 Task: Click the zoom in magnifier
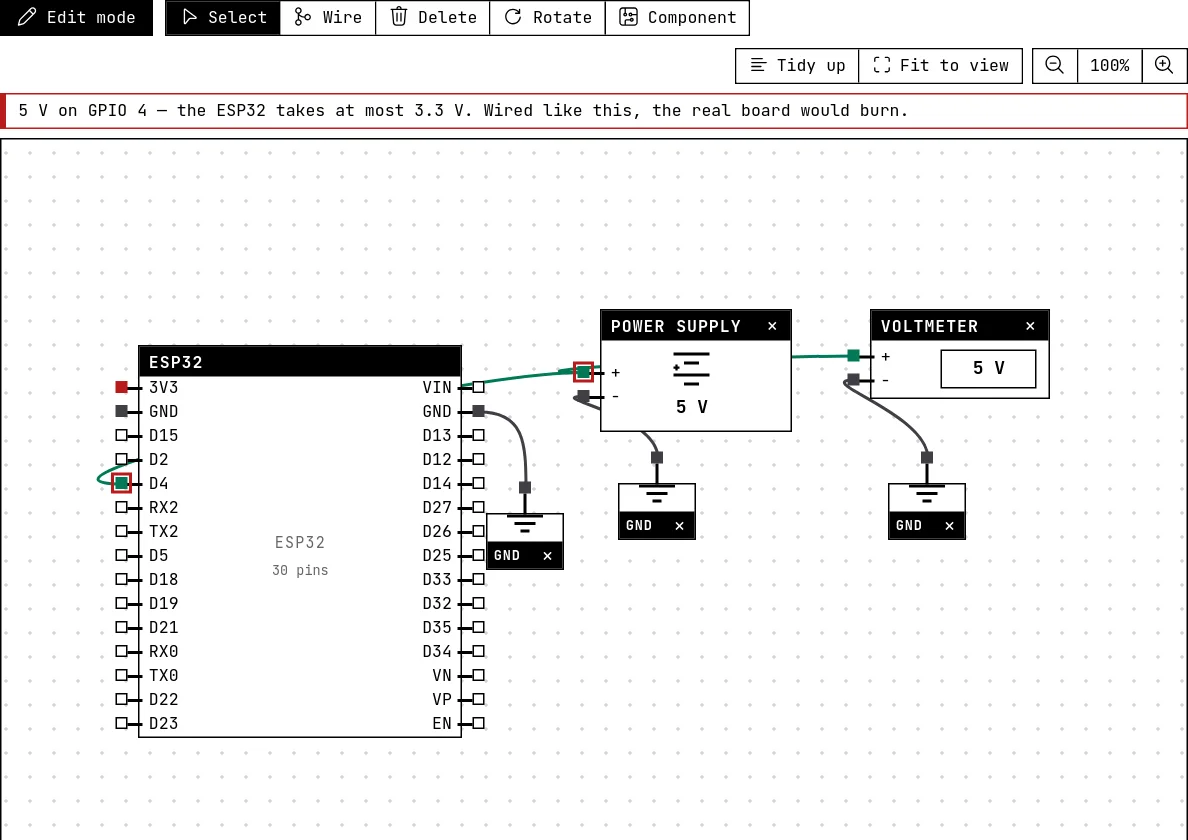click(x=1165, y=65)
